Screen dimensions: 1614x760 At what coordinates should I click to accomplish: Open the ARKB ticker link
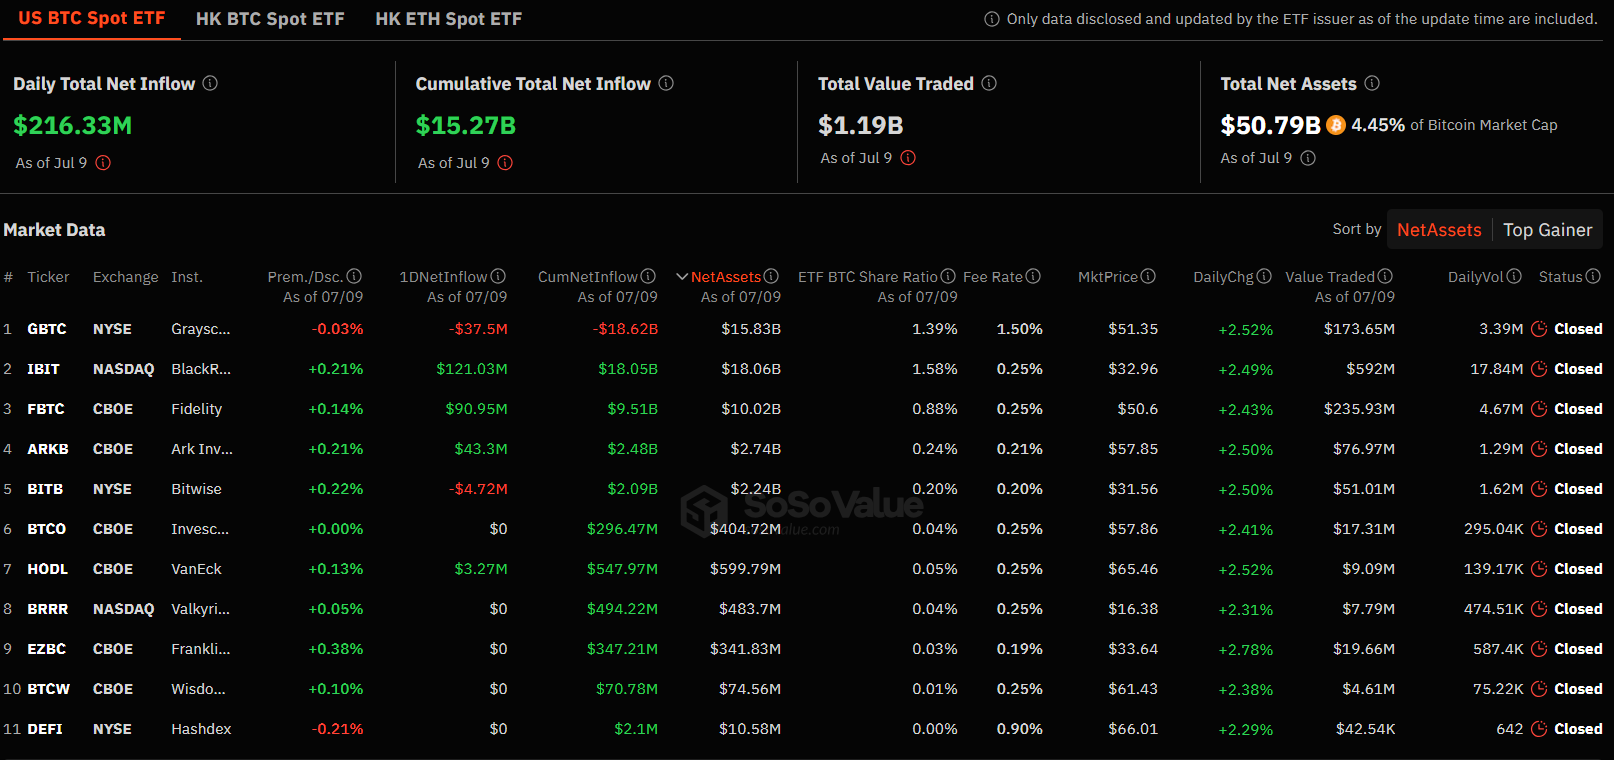pyautogui.click(x=48, y=449)
